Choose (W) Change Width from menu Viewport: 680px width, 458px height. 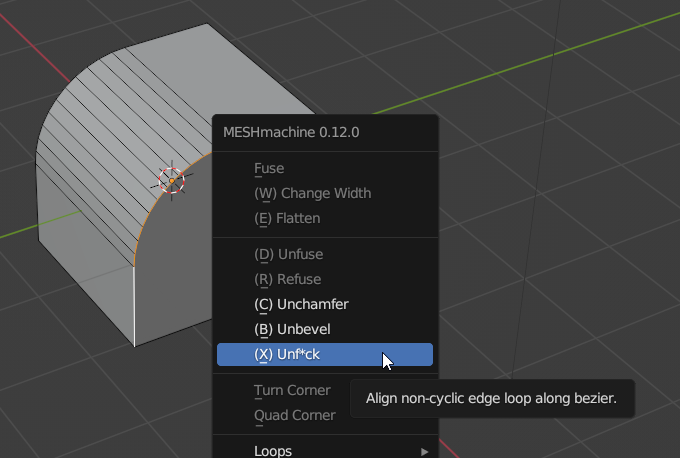pyautogui.click(x=312, y=193)
